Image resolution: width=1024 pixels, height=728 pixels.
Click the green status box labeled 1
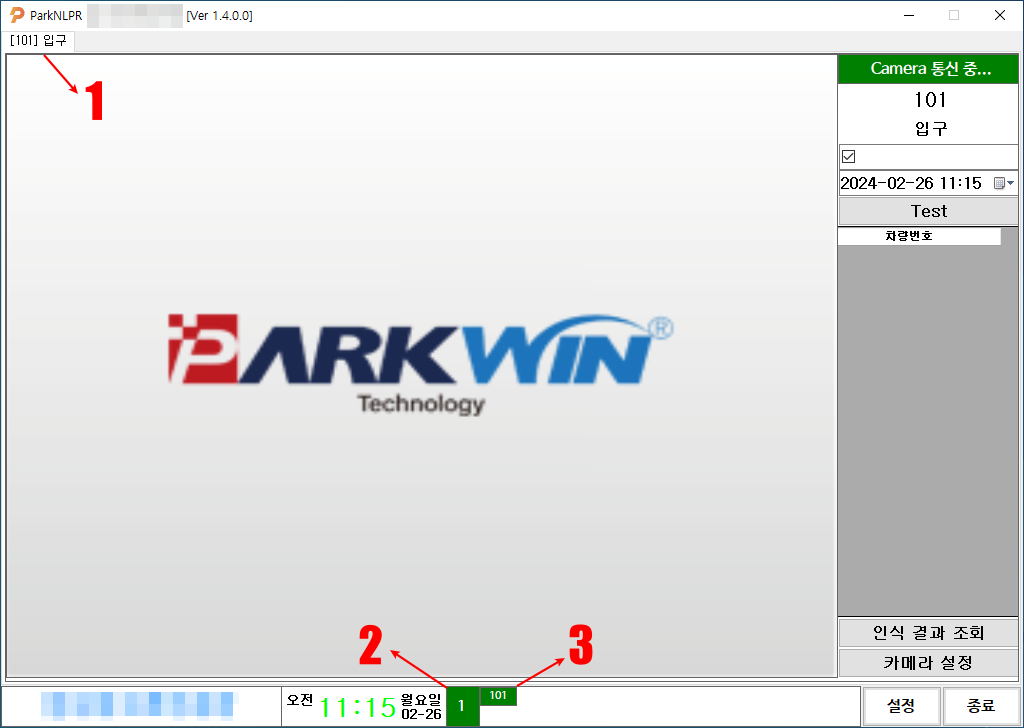pos(462,706)
